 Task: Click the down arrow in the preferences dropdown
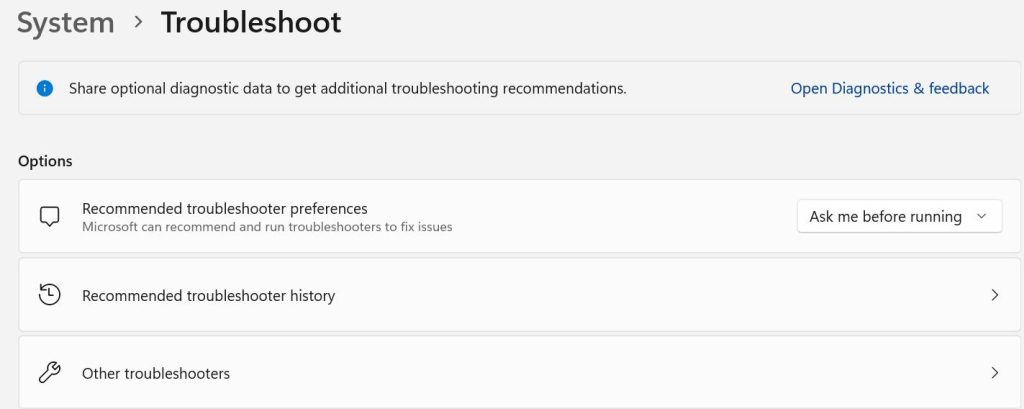(981, 216)
